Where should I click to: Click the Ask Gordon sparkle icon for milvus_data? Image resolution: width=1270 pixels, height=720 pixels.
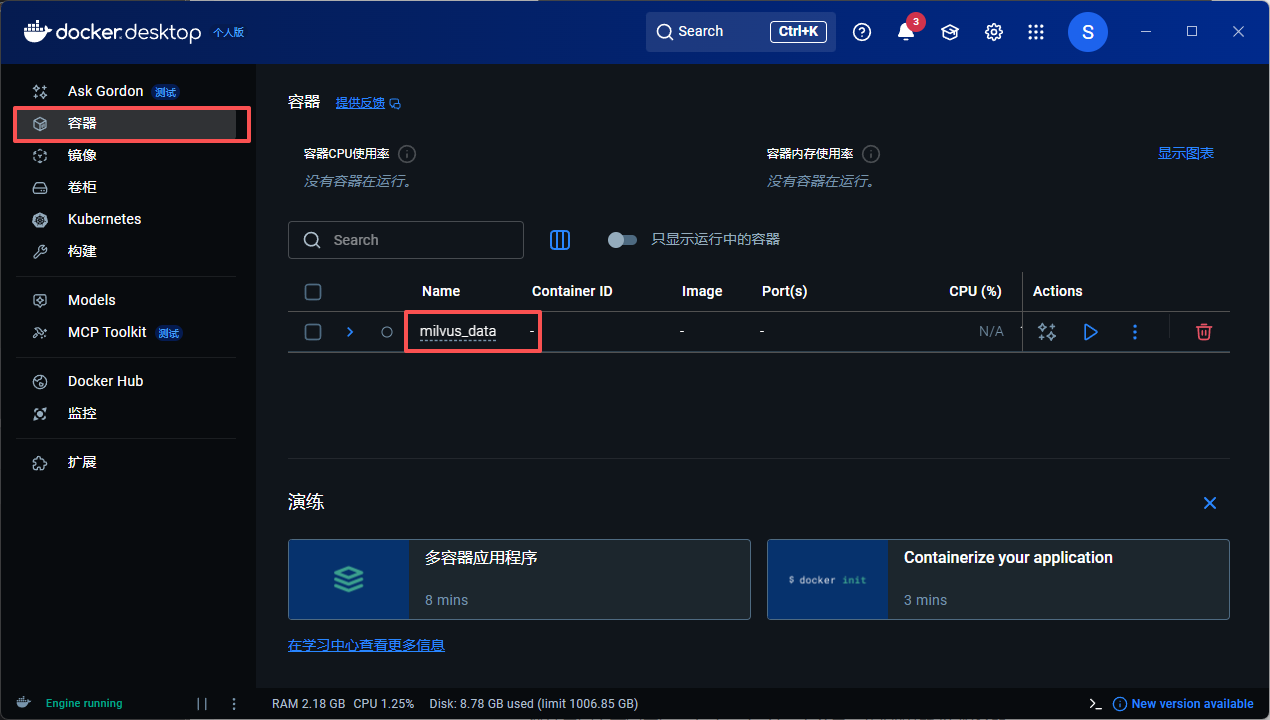pyautogui.click(x=1047, y=332)
